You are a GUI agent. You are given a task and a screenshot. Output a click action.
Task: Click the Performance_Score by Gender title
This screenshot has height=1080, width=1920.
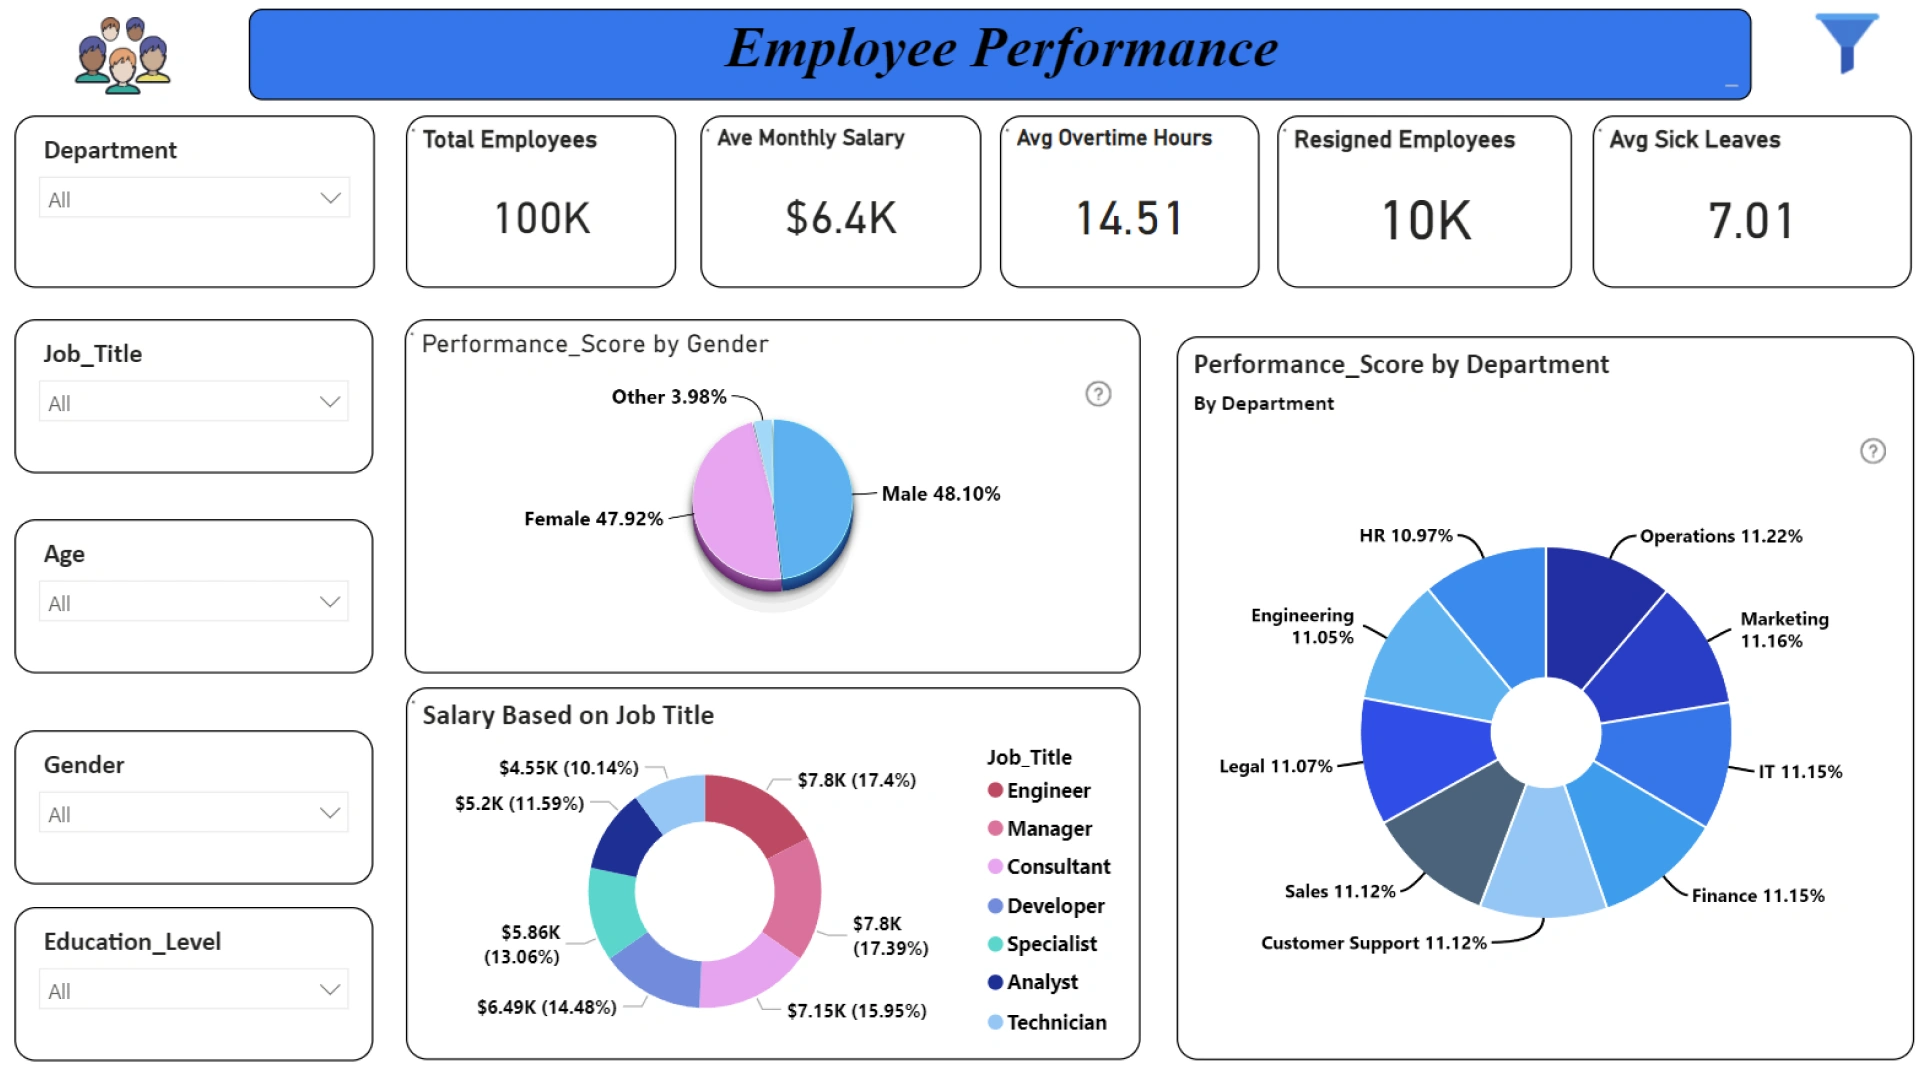point(595,344)
